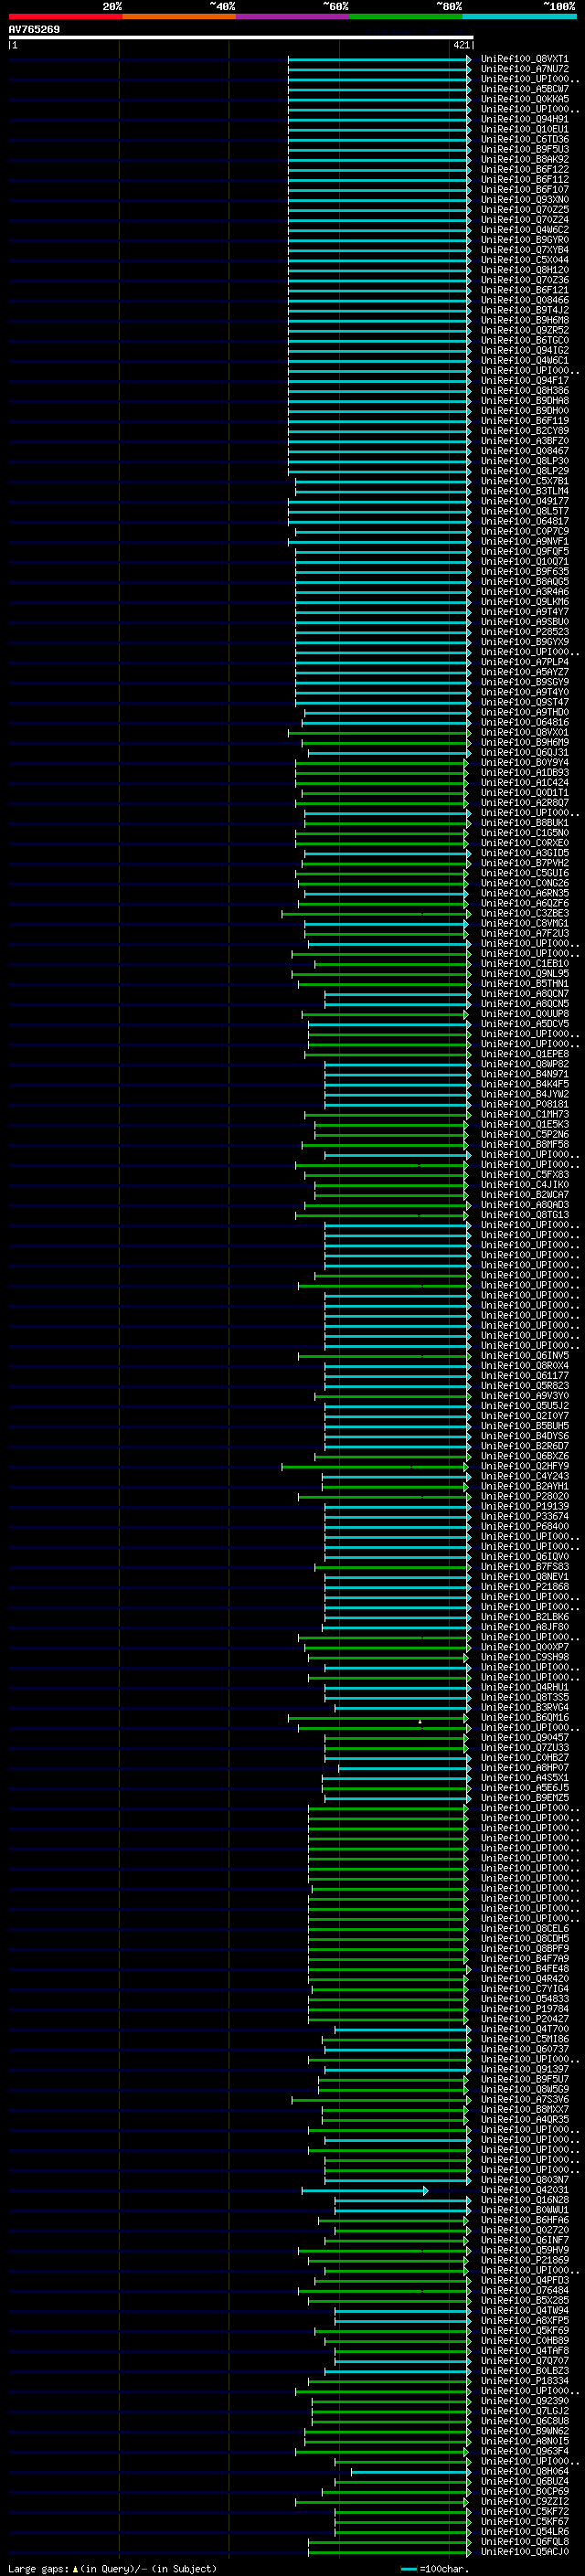Click the purple ~60% legend color segment
Screen dimensions: 585x2576
292,16
